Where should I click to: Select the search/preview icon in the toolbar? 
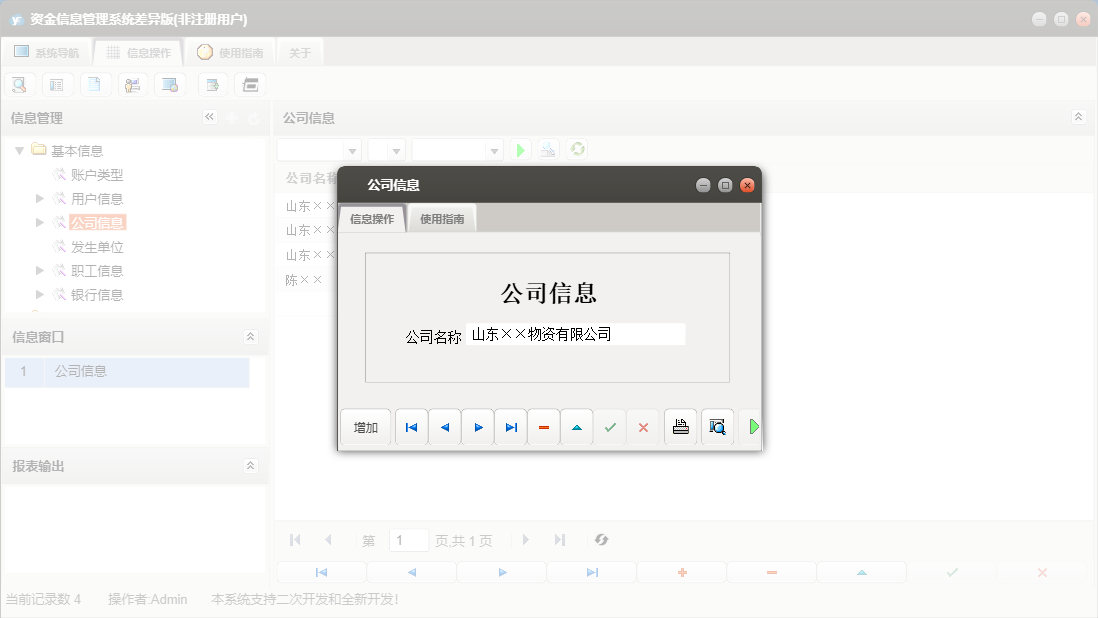[19, 84]
